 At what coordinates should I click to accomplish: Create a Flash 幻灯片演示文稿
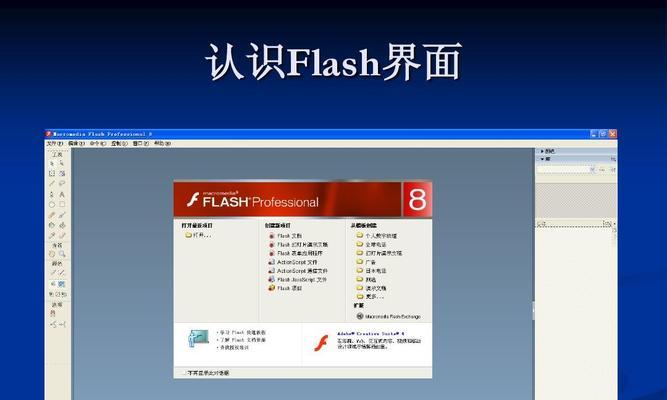pos(298,245)
